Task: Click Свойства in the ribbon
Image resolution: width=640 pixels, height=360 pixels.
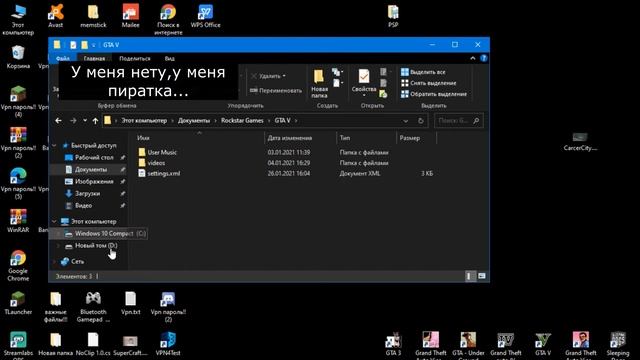Action: pyautogui.click(x=364, y=83)
